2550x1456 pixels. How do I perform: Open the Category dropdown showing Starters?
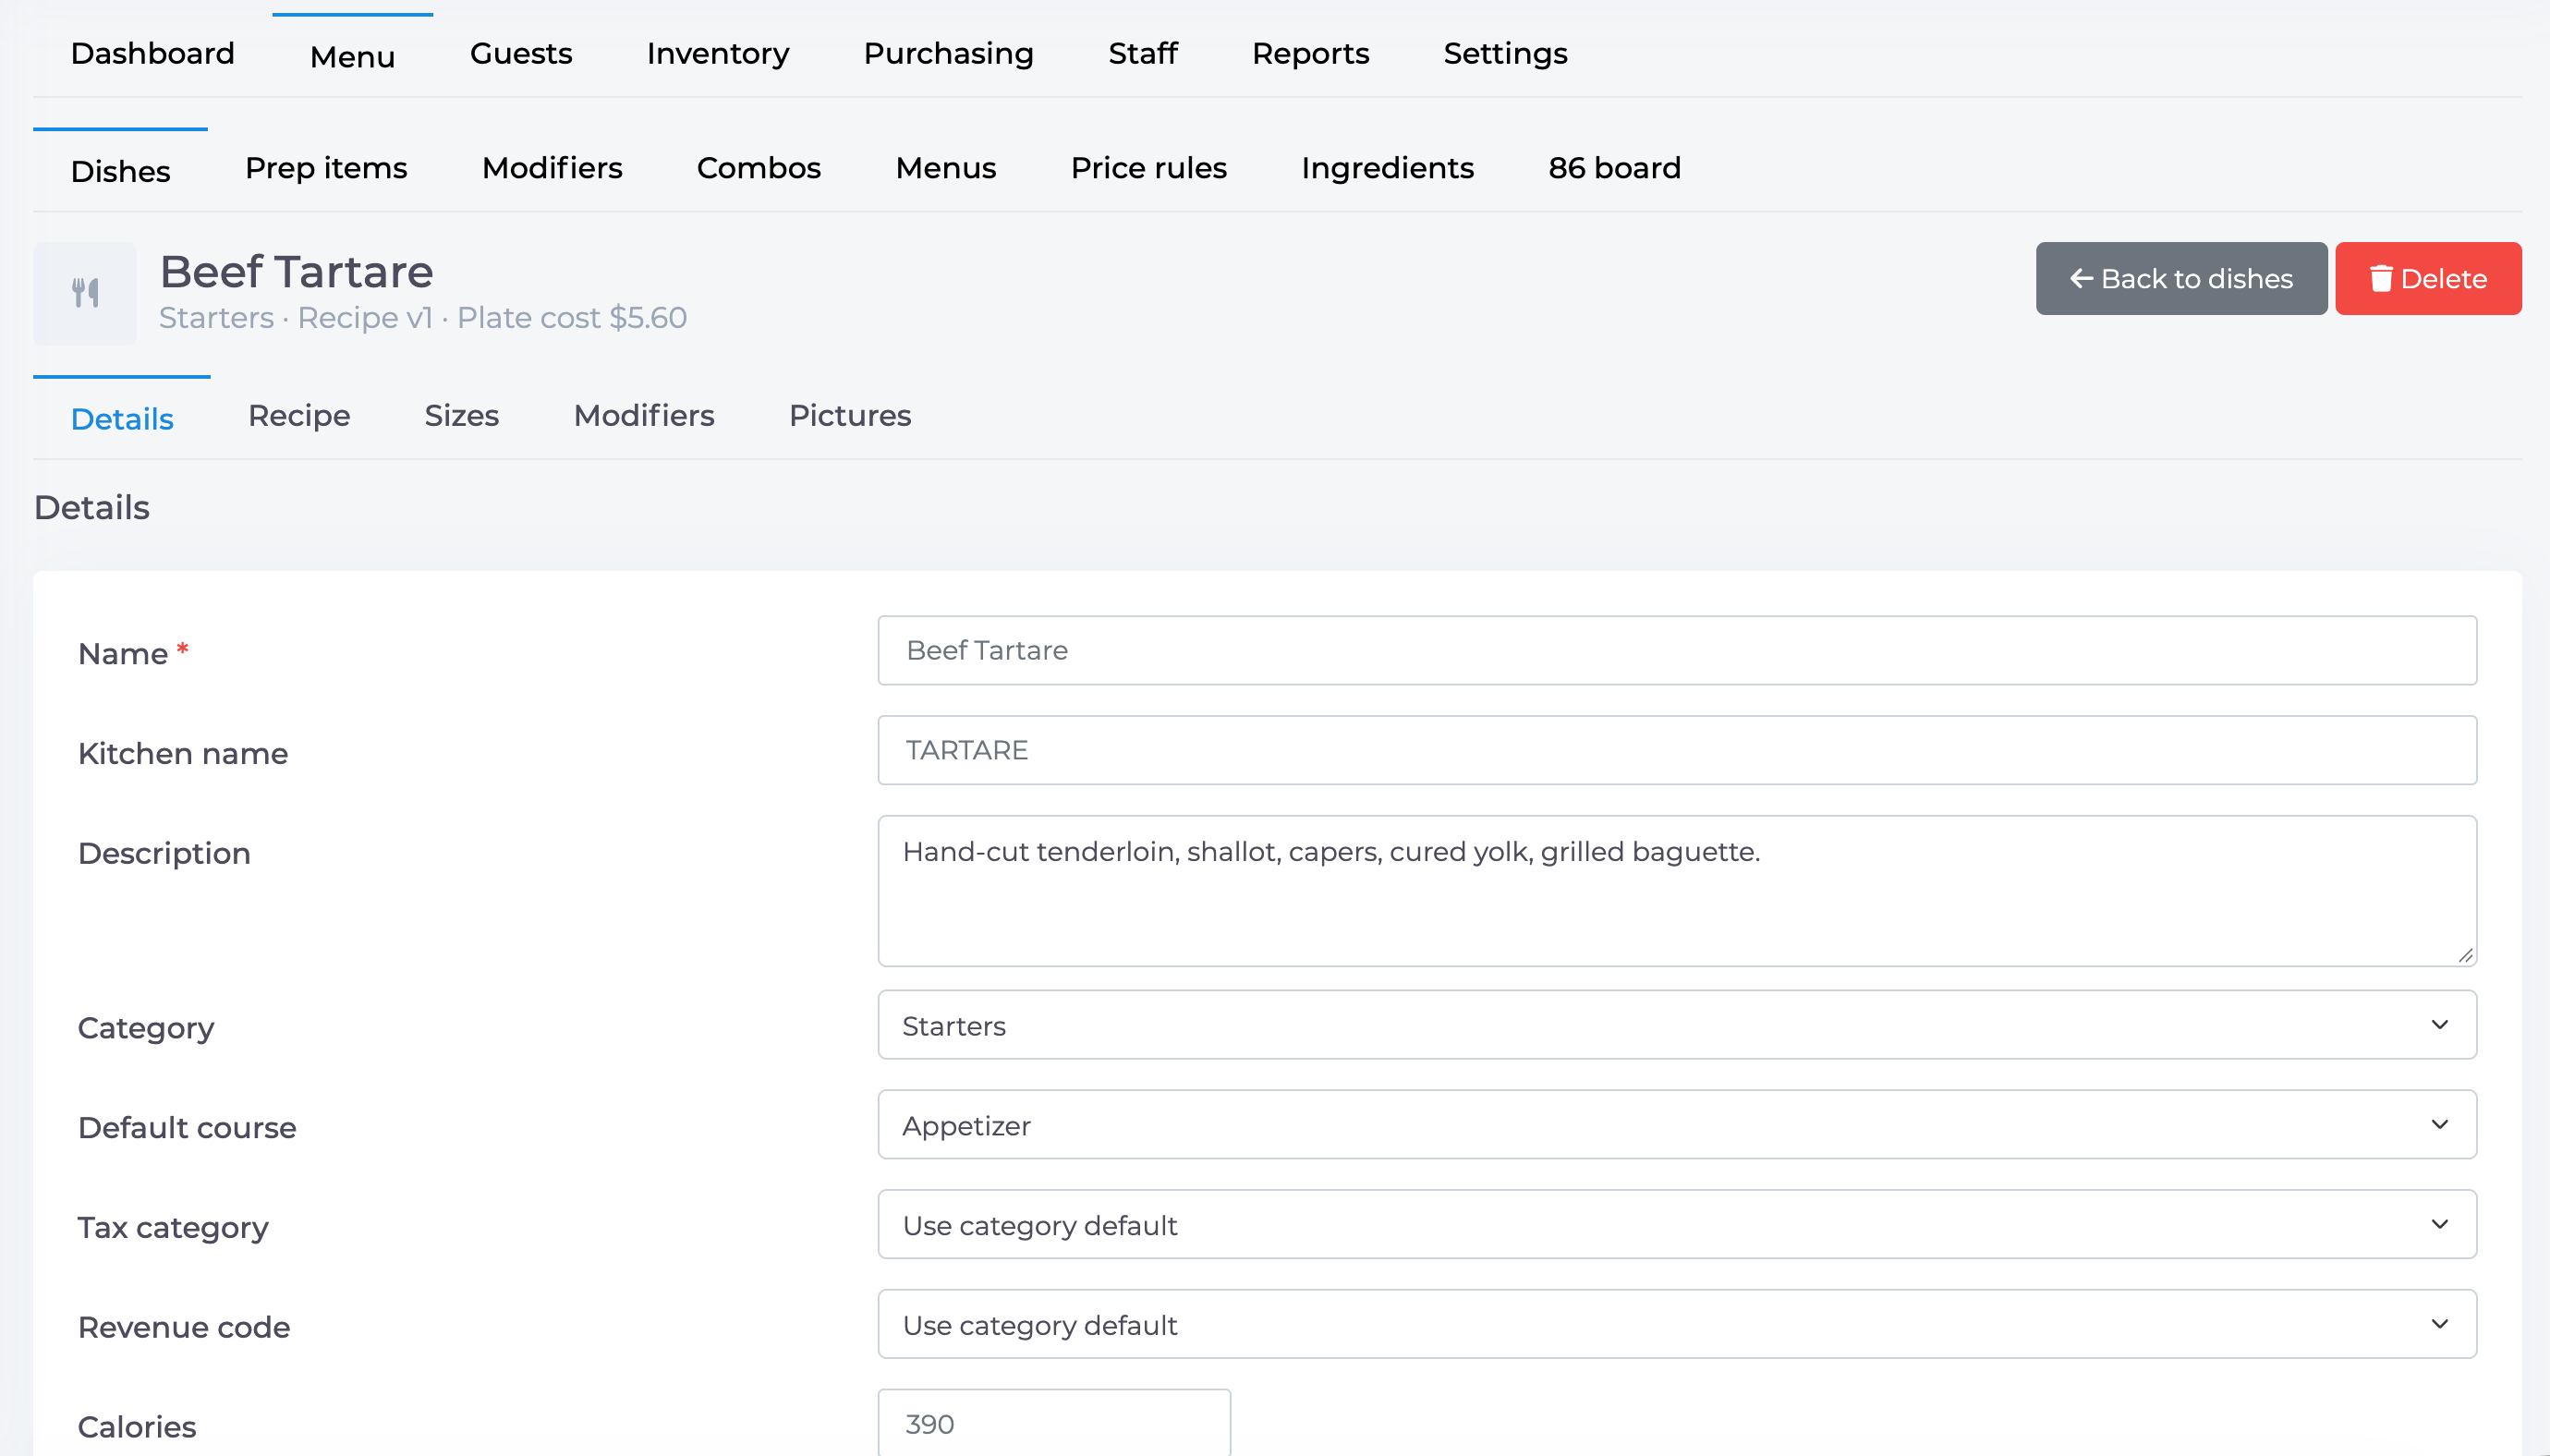point(1677,1025)
